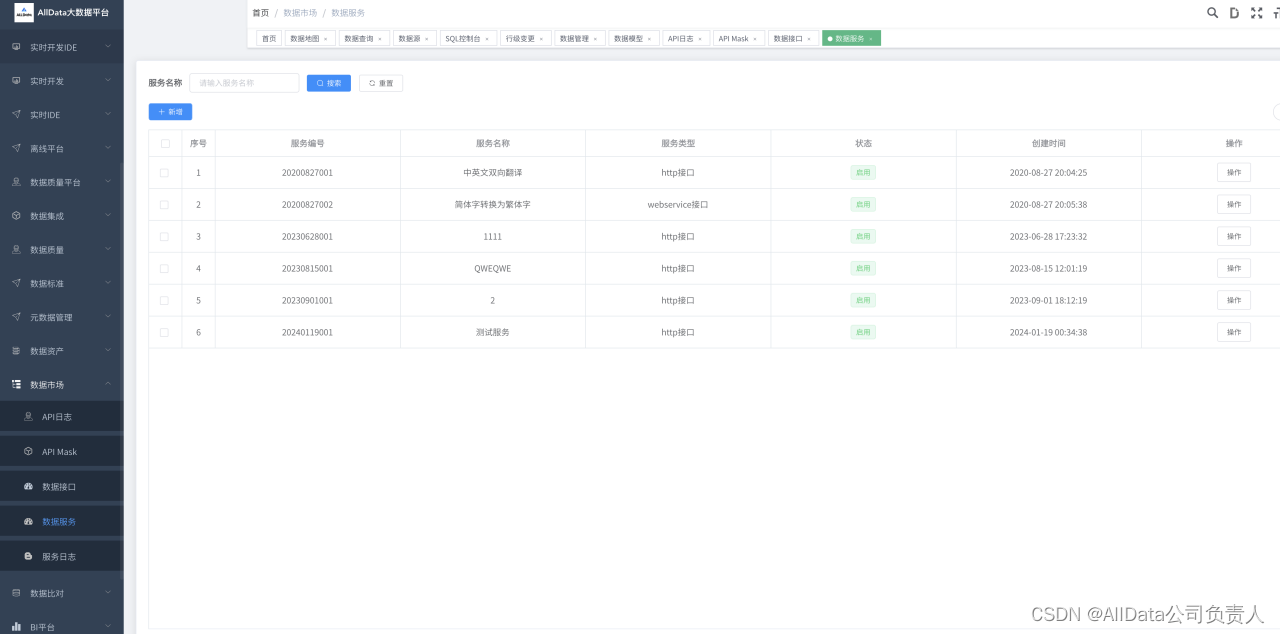The width and height of the screenshot is (1280, 634).
Task: Click the document icon in top header
Action: click(1234, 13)
